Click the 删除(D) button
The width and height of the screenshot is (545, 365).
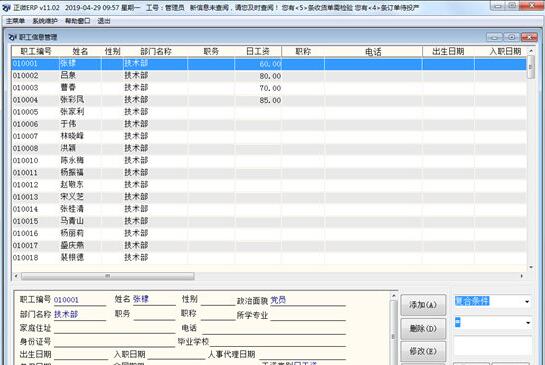pyautogui.click(x=423, y=328)
